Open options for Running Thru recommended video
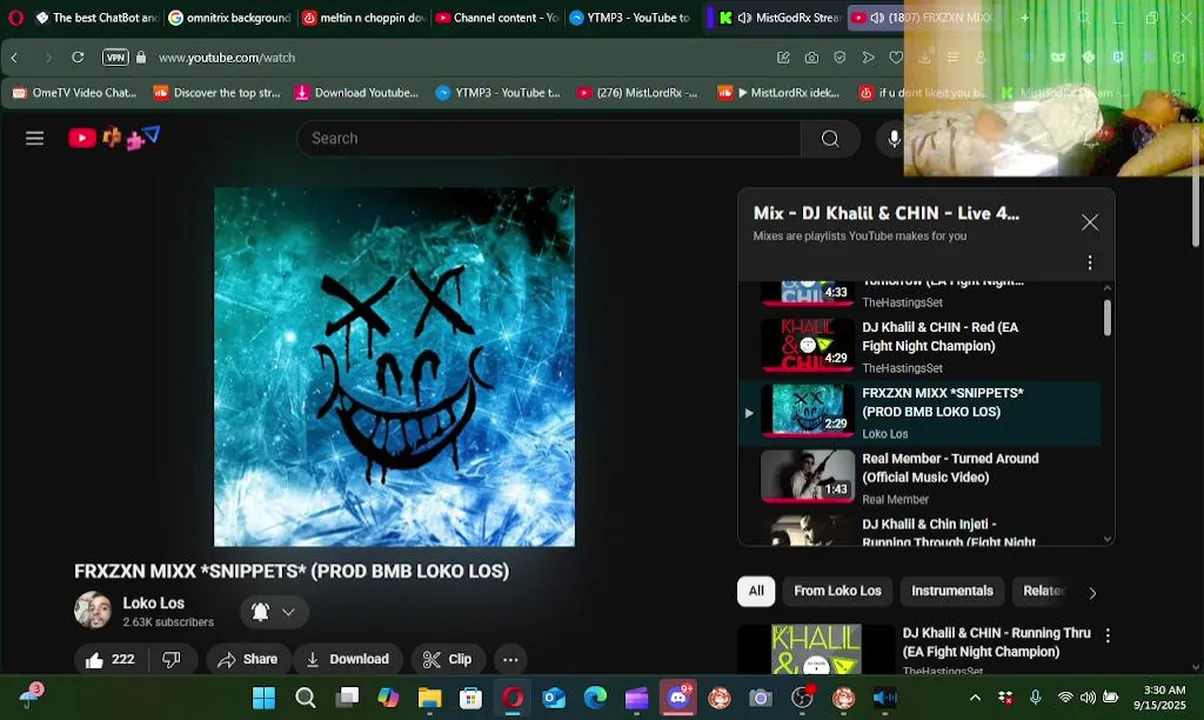This screenshot has width=1204, height=720. pos(1107,635)
